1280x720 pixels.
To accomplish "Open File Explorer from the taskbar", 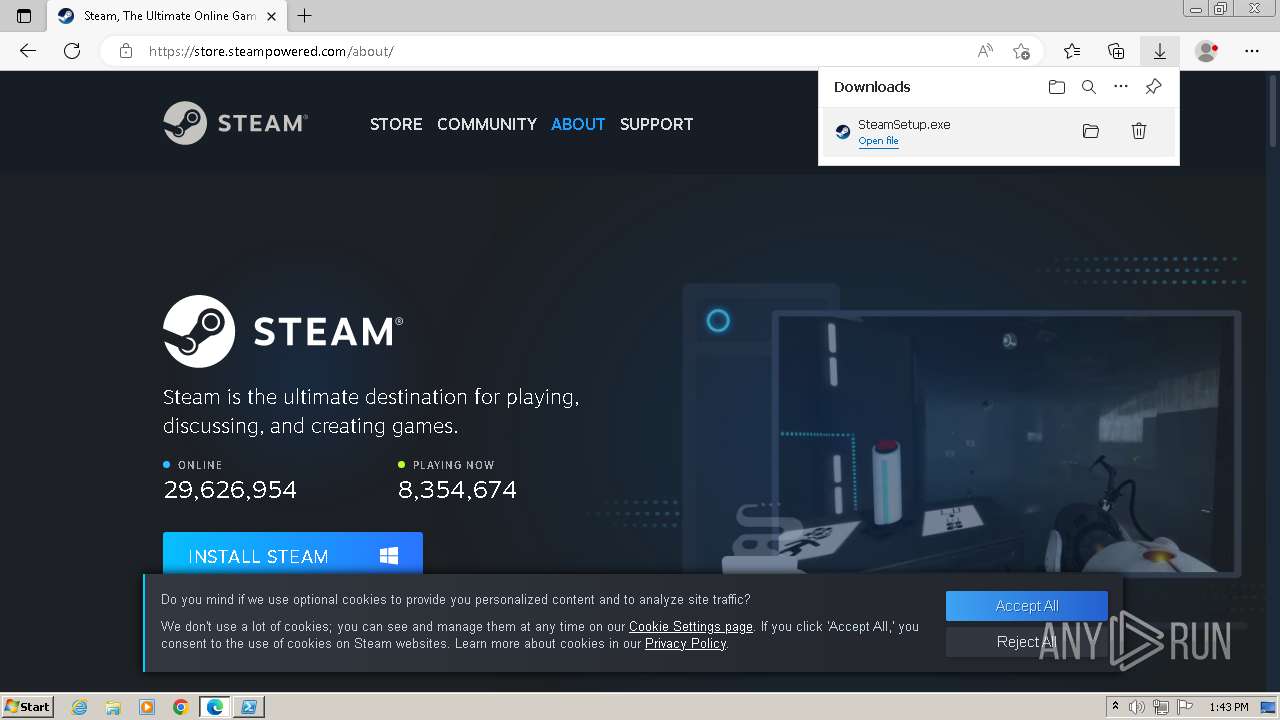I will 113,707.
